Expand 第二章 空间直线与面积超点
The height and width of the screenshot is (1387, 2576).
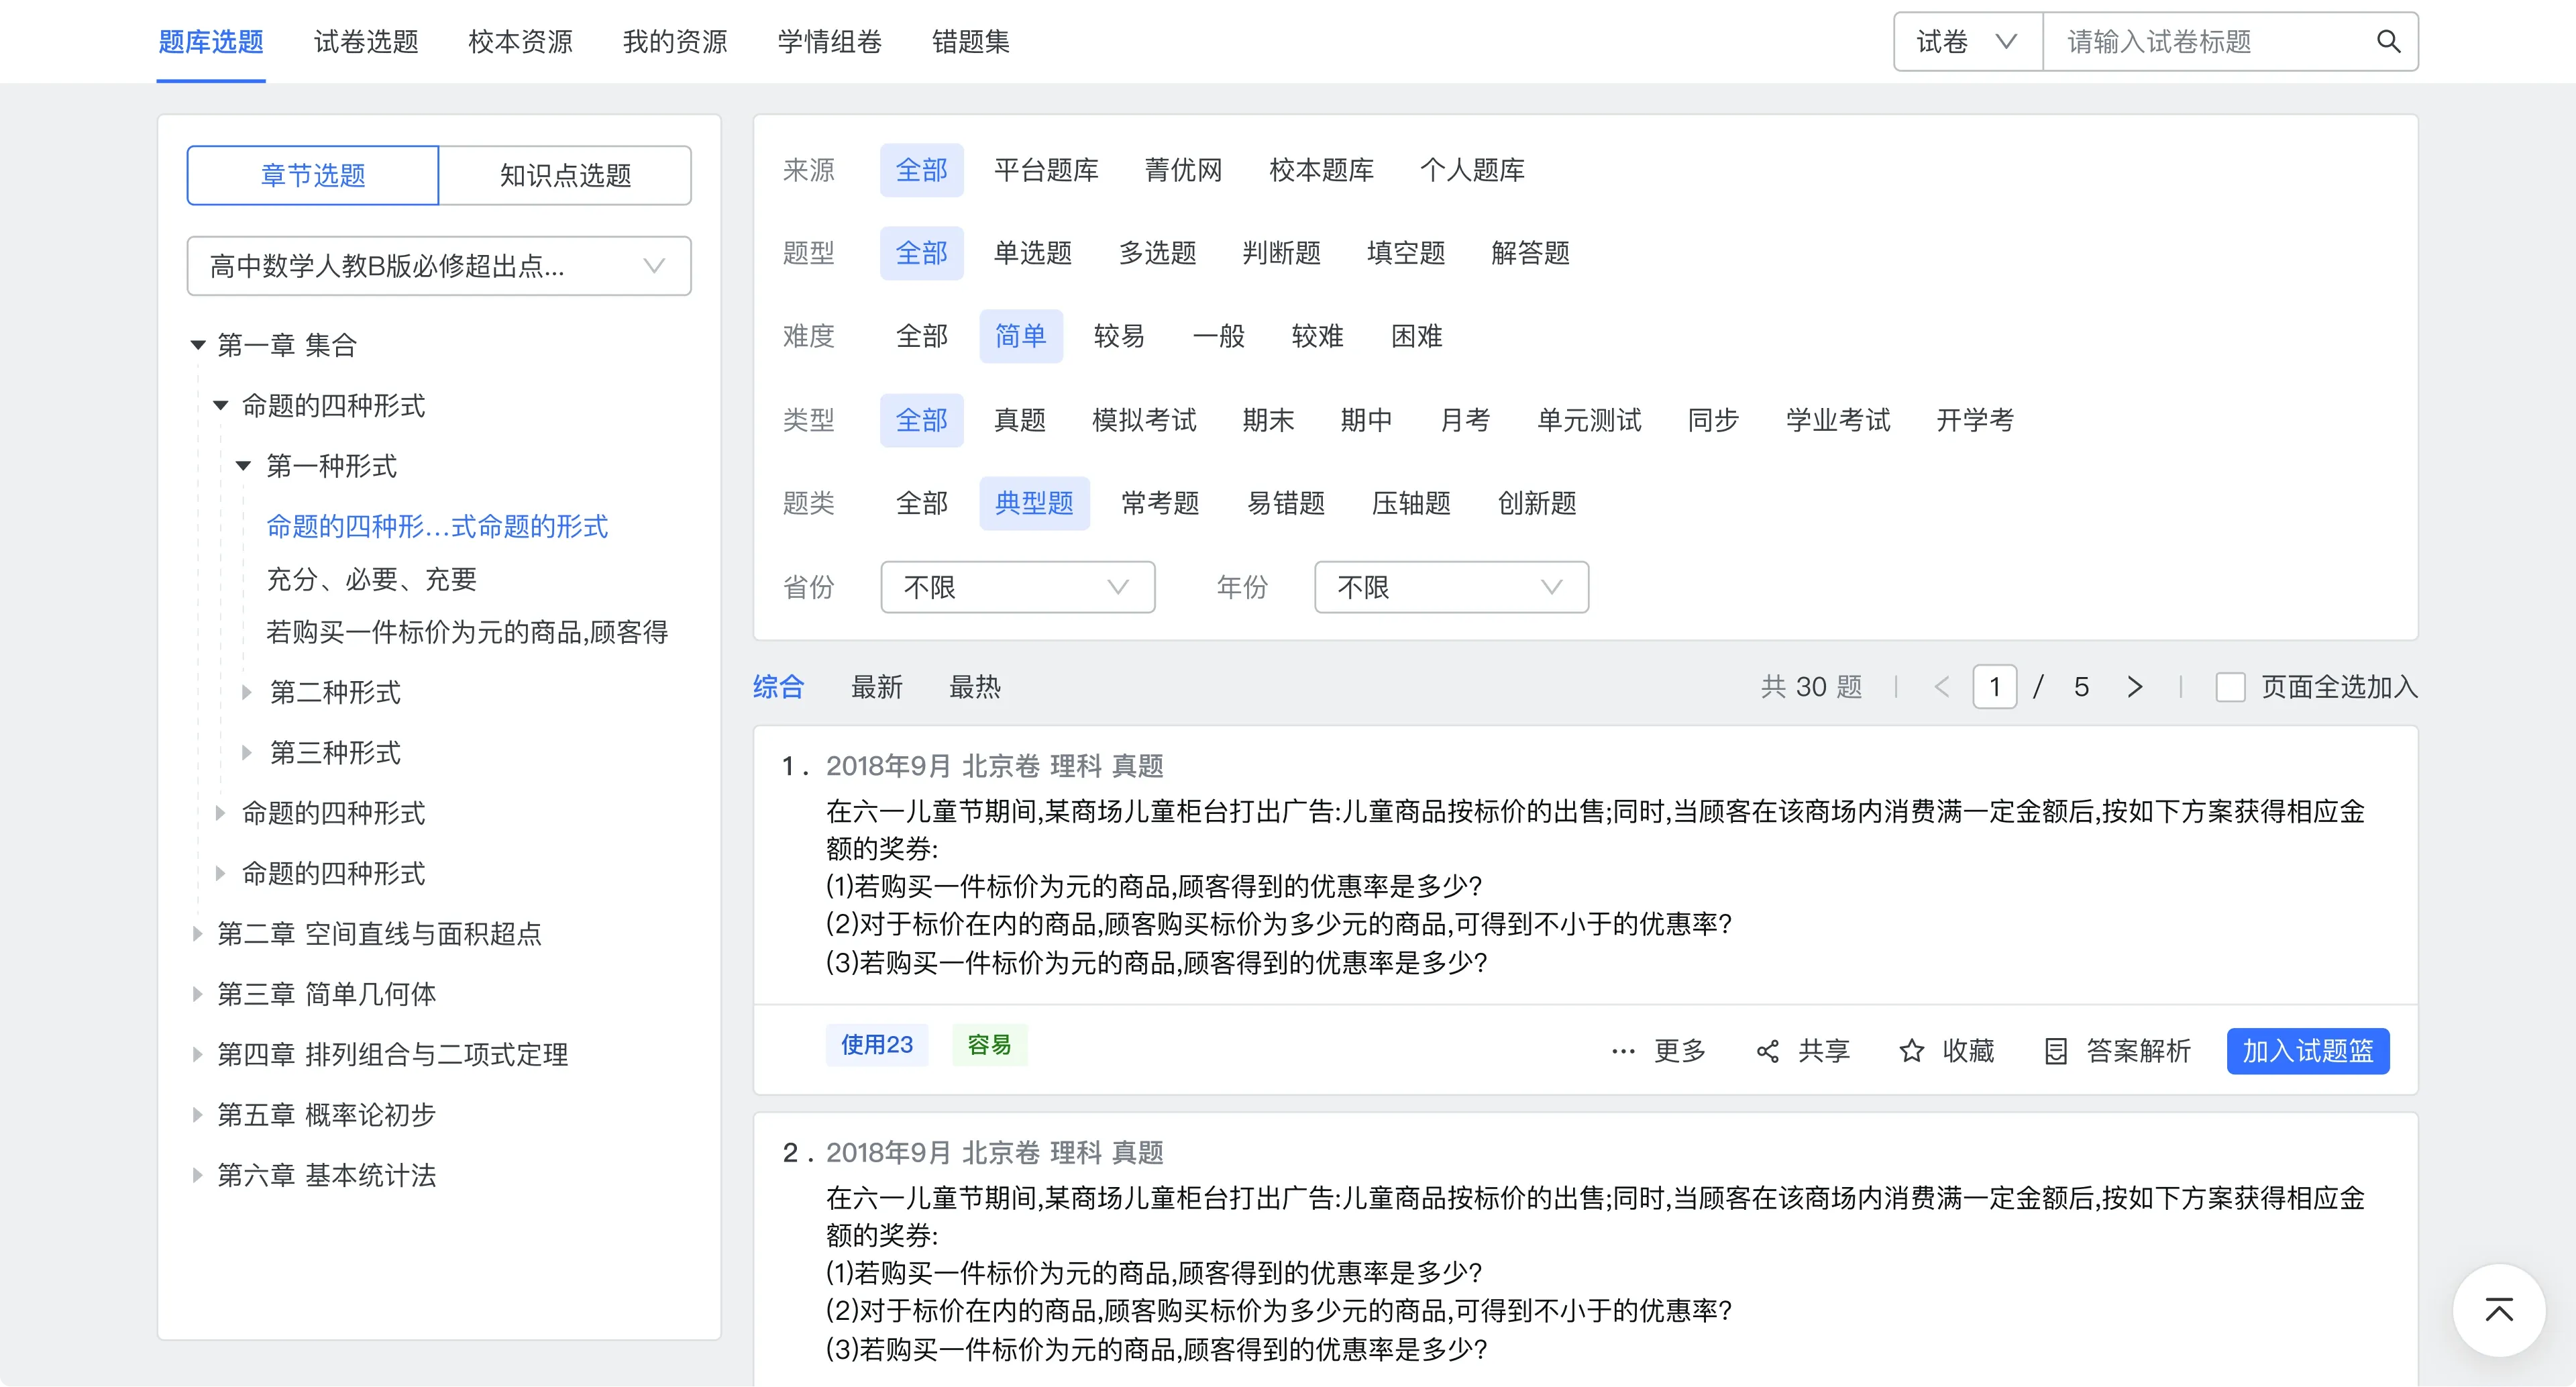(197, 934)
